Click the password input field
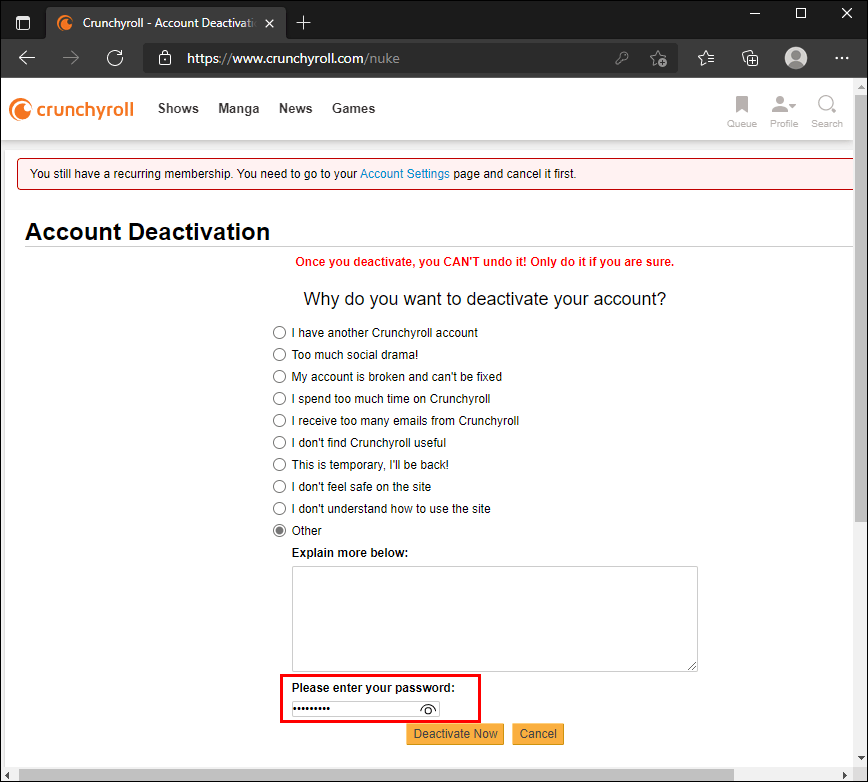 click(x=365, y=709)
